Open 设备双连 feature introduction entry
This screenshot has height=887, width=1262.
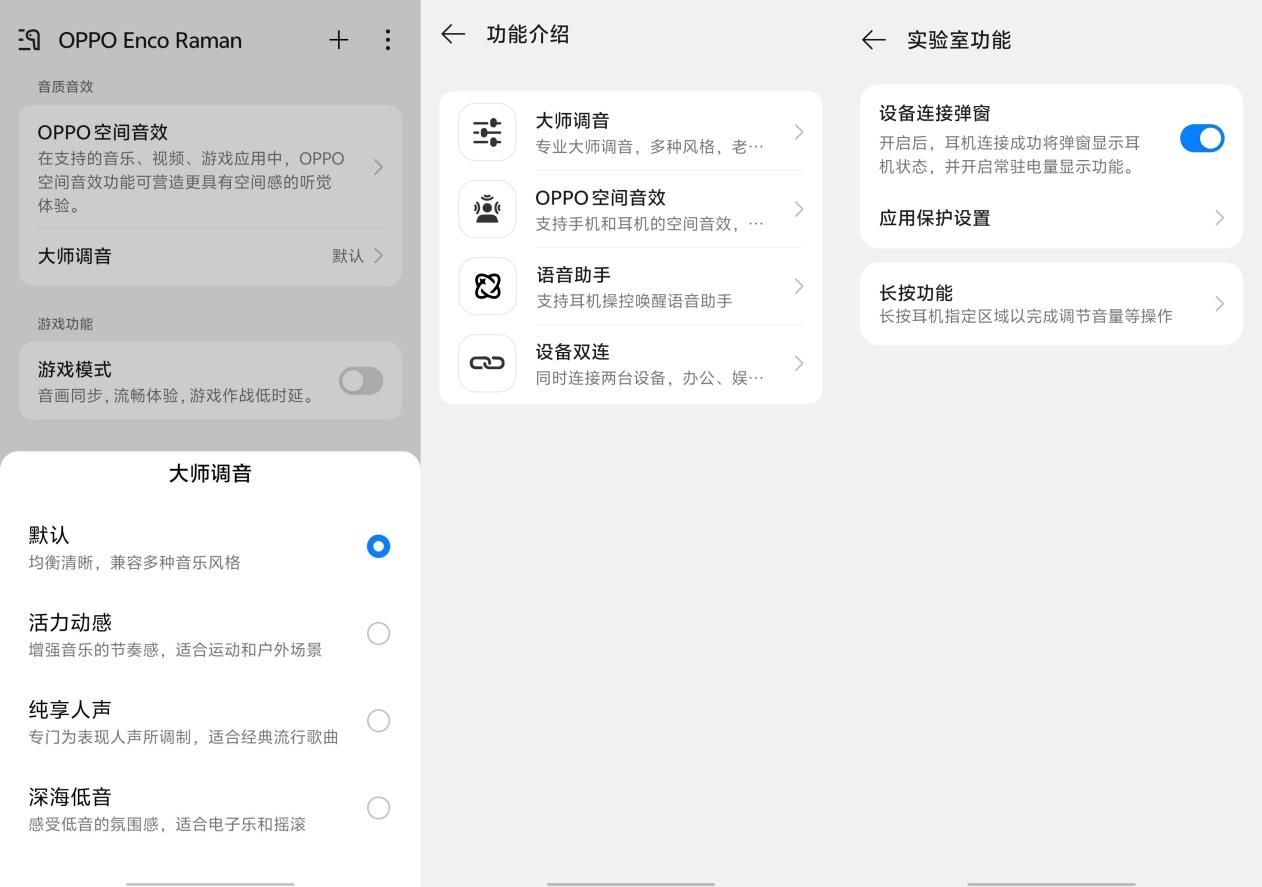tap(631, 363)
